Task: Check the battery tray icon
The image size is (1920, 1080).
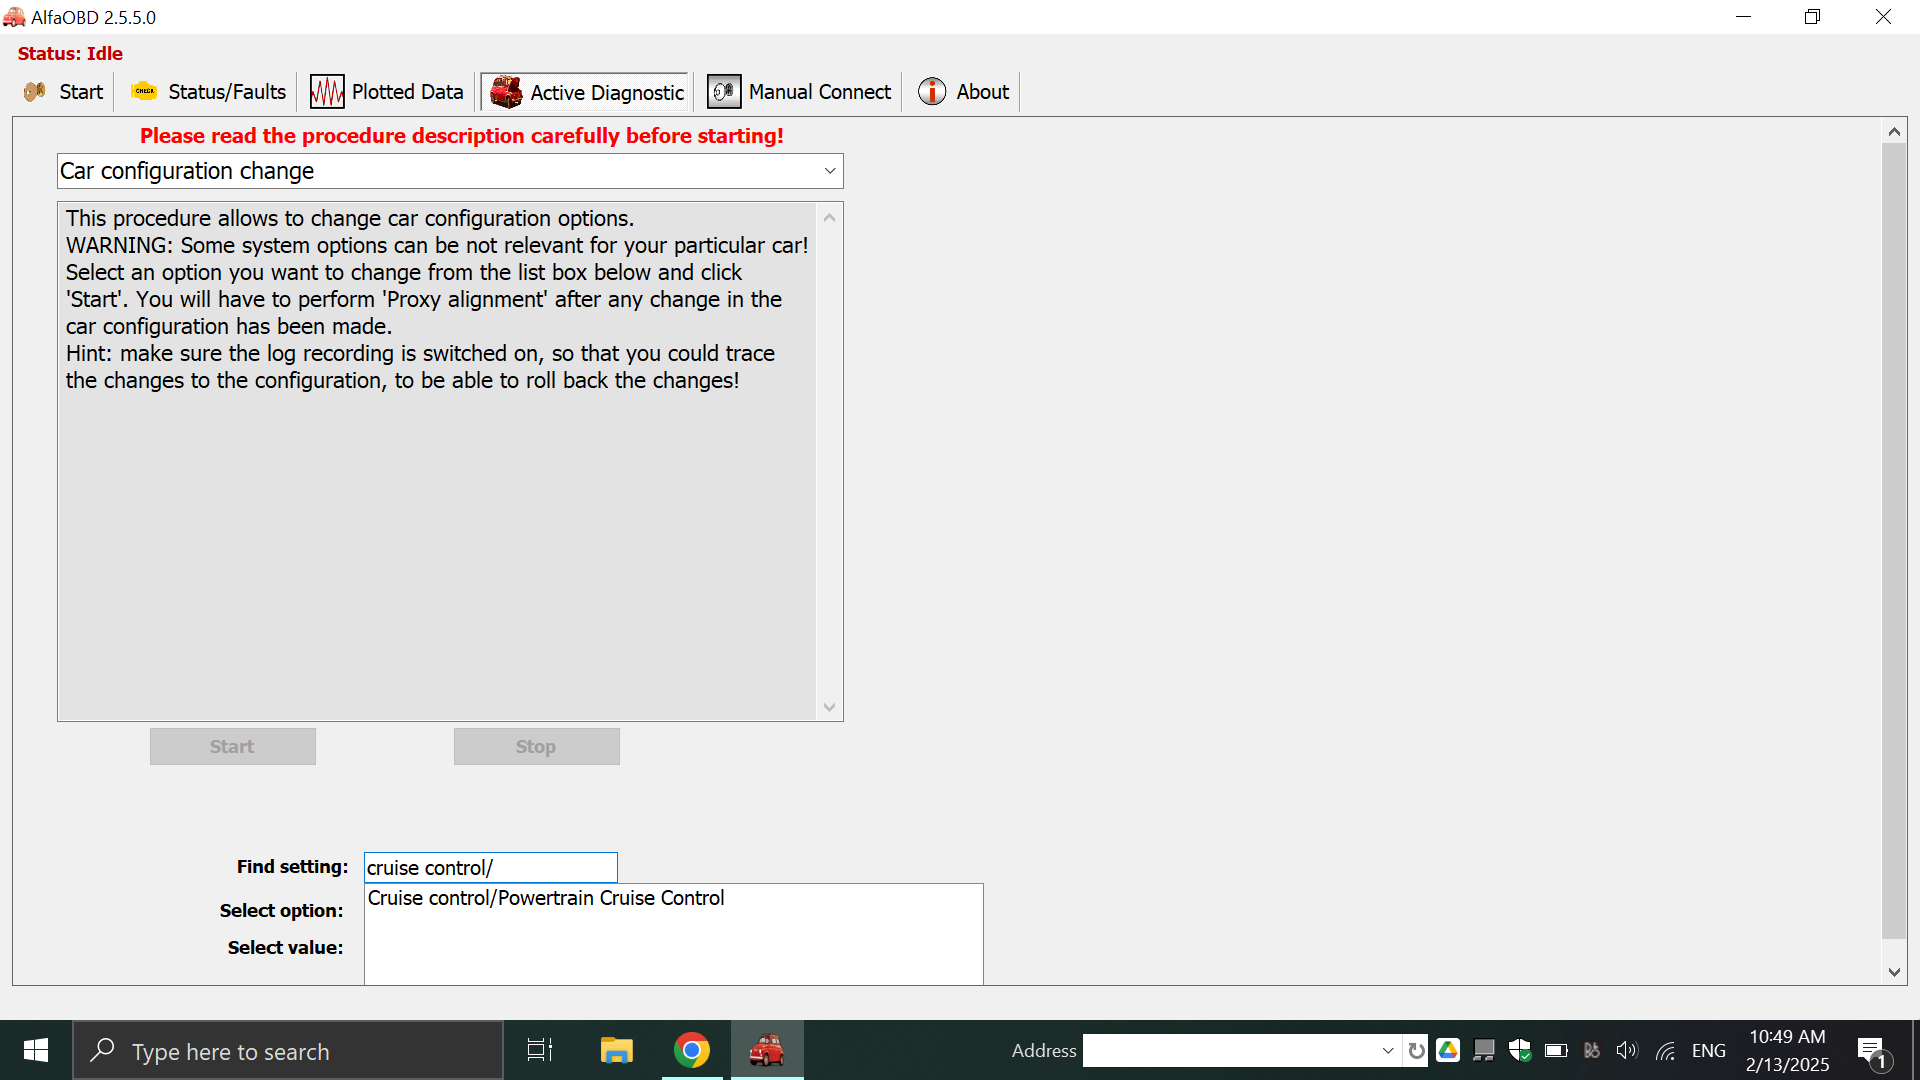Action: coord(1556,1051)
